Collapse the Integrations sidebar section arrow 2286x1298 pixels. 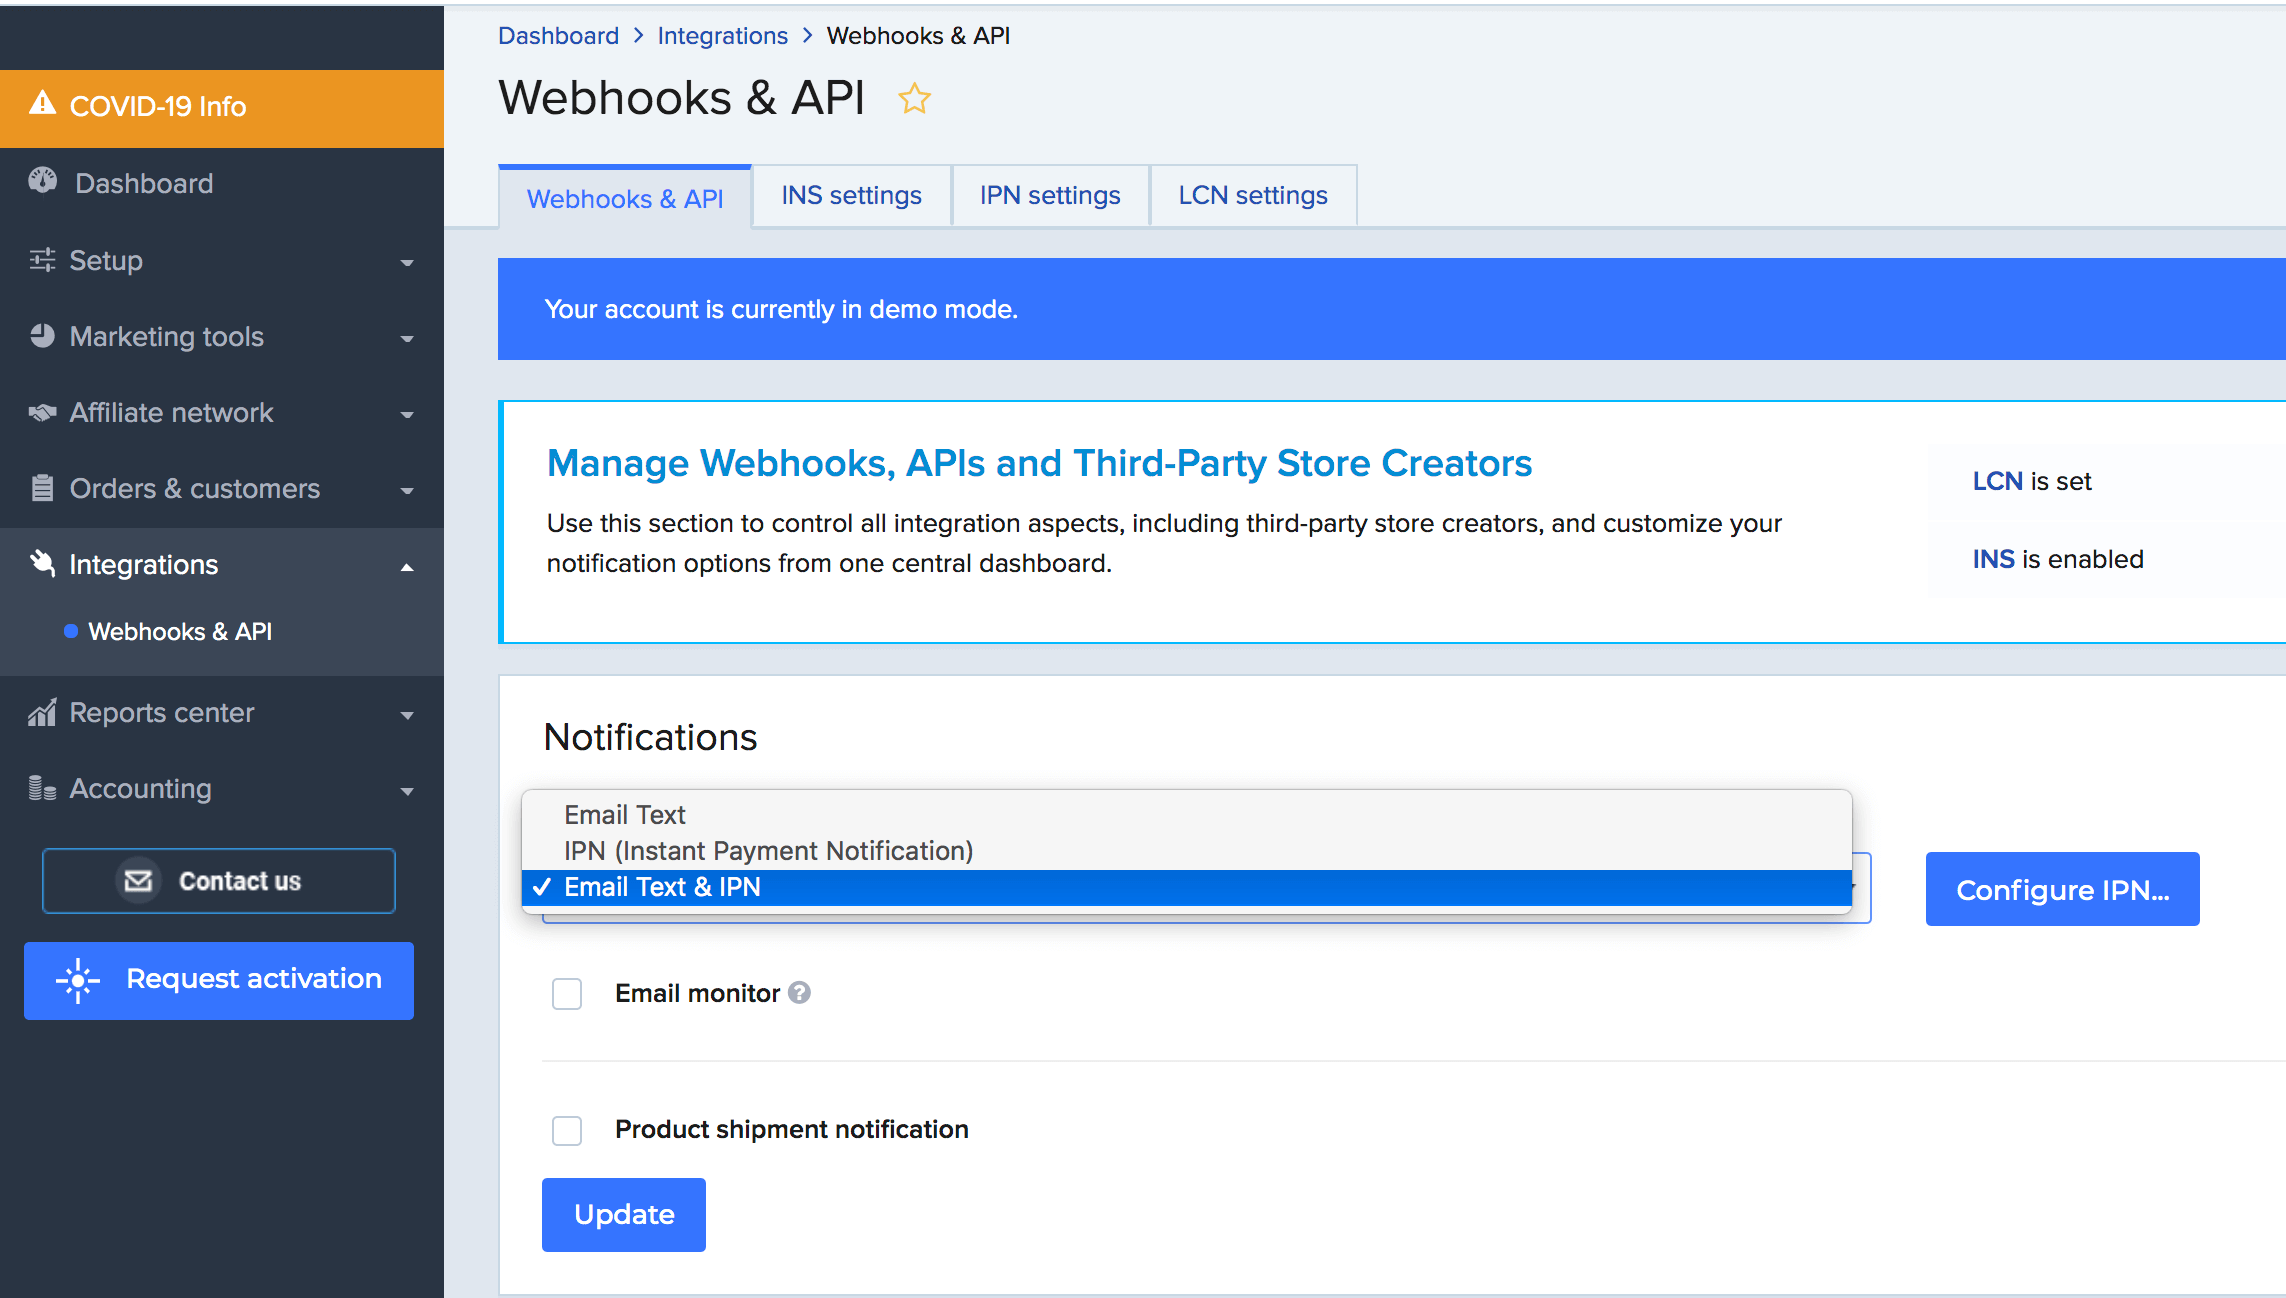407,567
